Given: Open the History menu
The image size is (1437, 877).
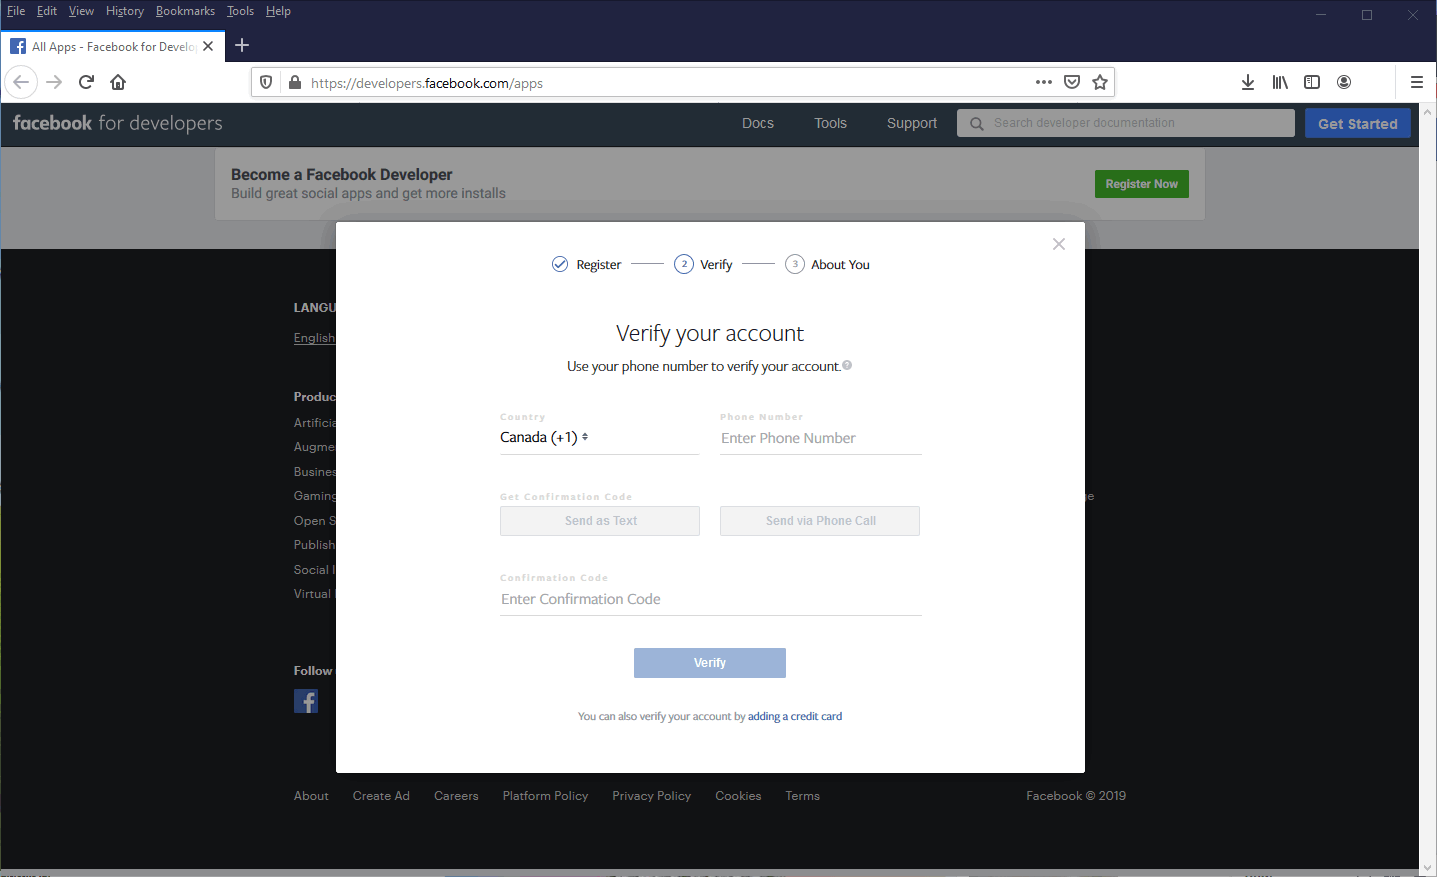Looking at the screenshot, I should (x=125, y=11).
